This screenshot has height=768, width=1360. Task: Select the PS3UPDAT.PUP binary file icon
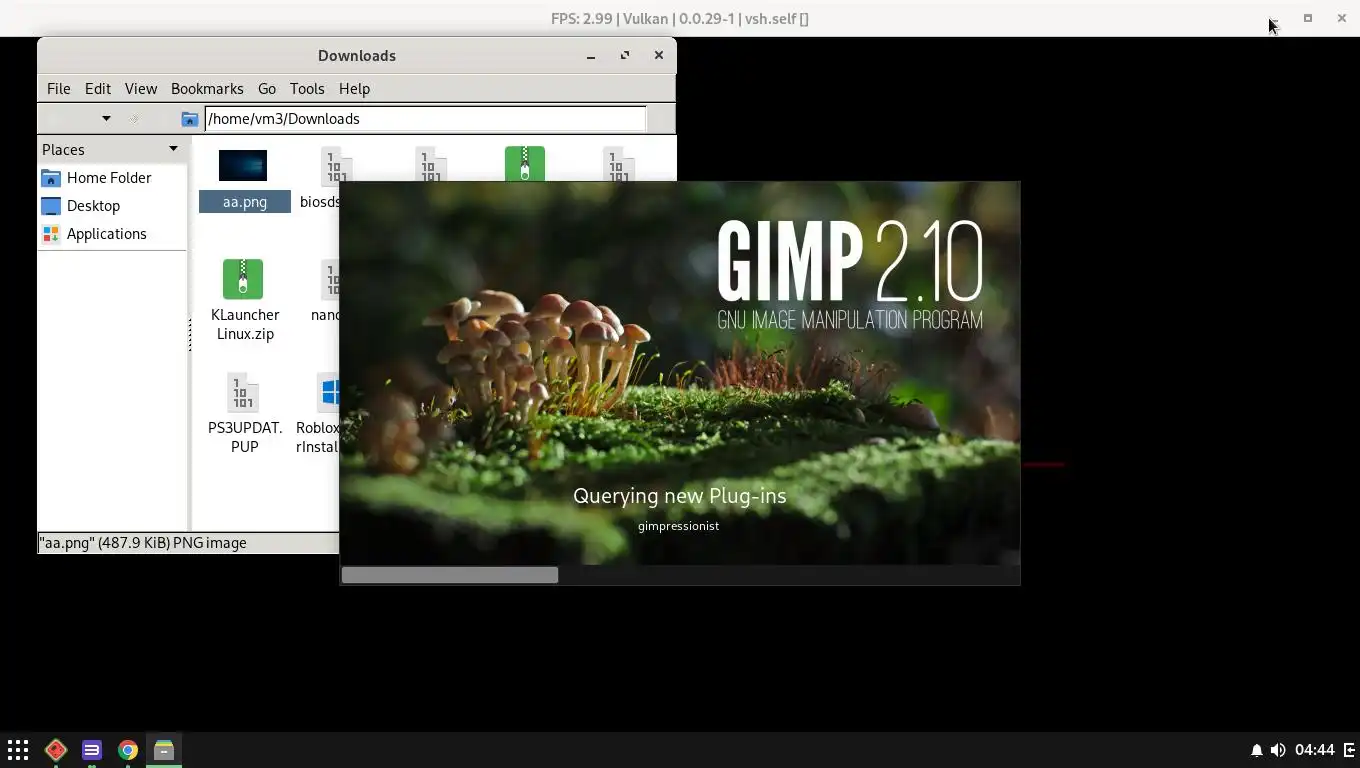(x=243, y=392)
